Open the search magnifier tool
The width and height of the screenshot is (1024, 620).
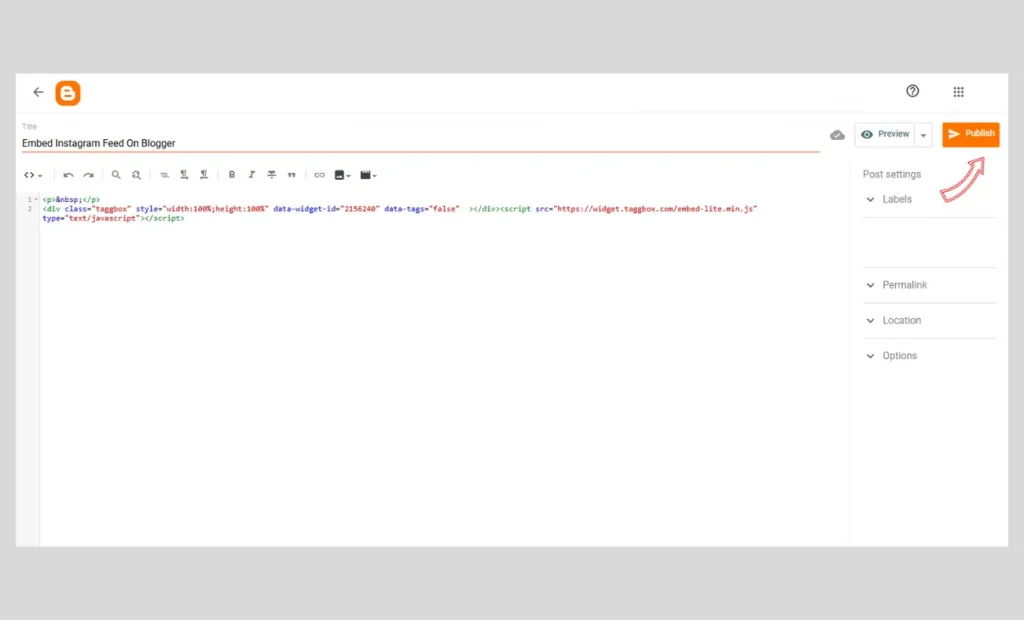pos(116,175)
